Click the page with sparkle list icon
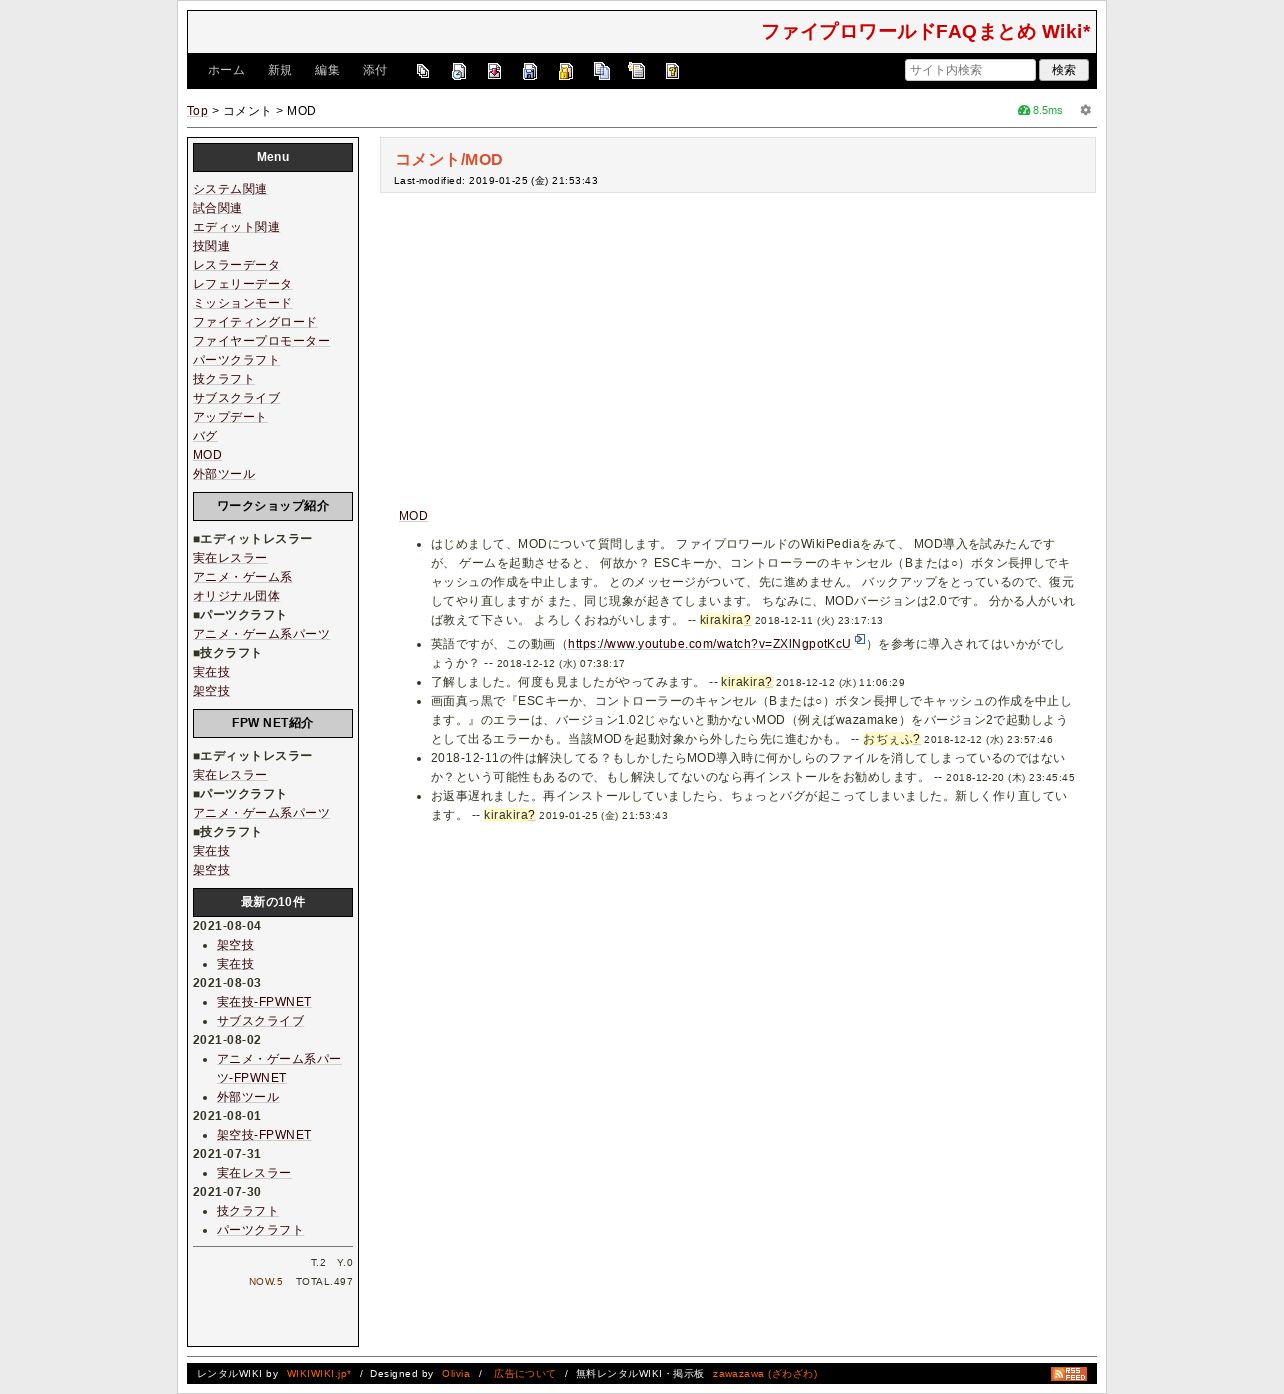 636,71
